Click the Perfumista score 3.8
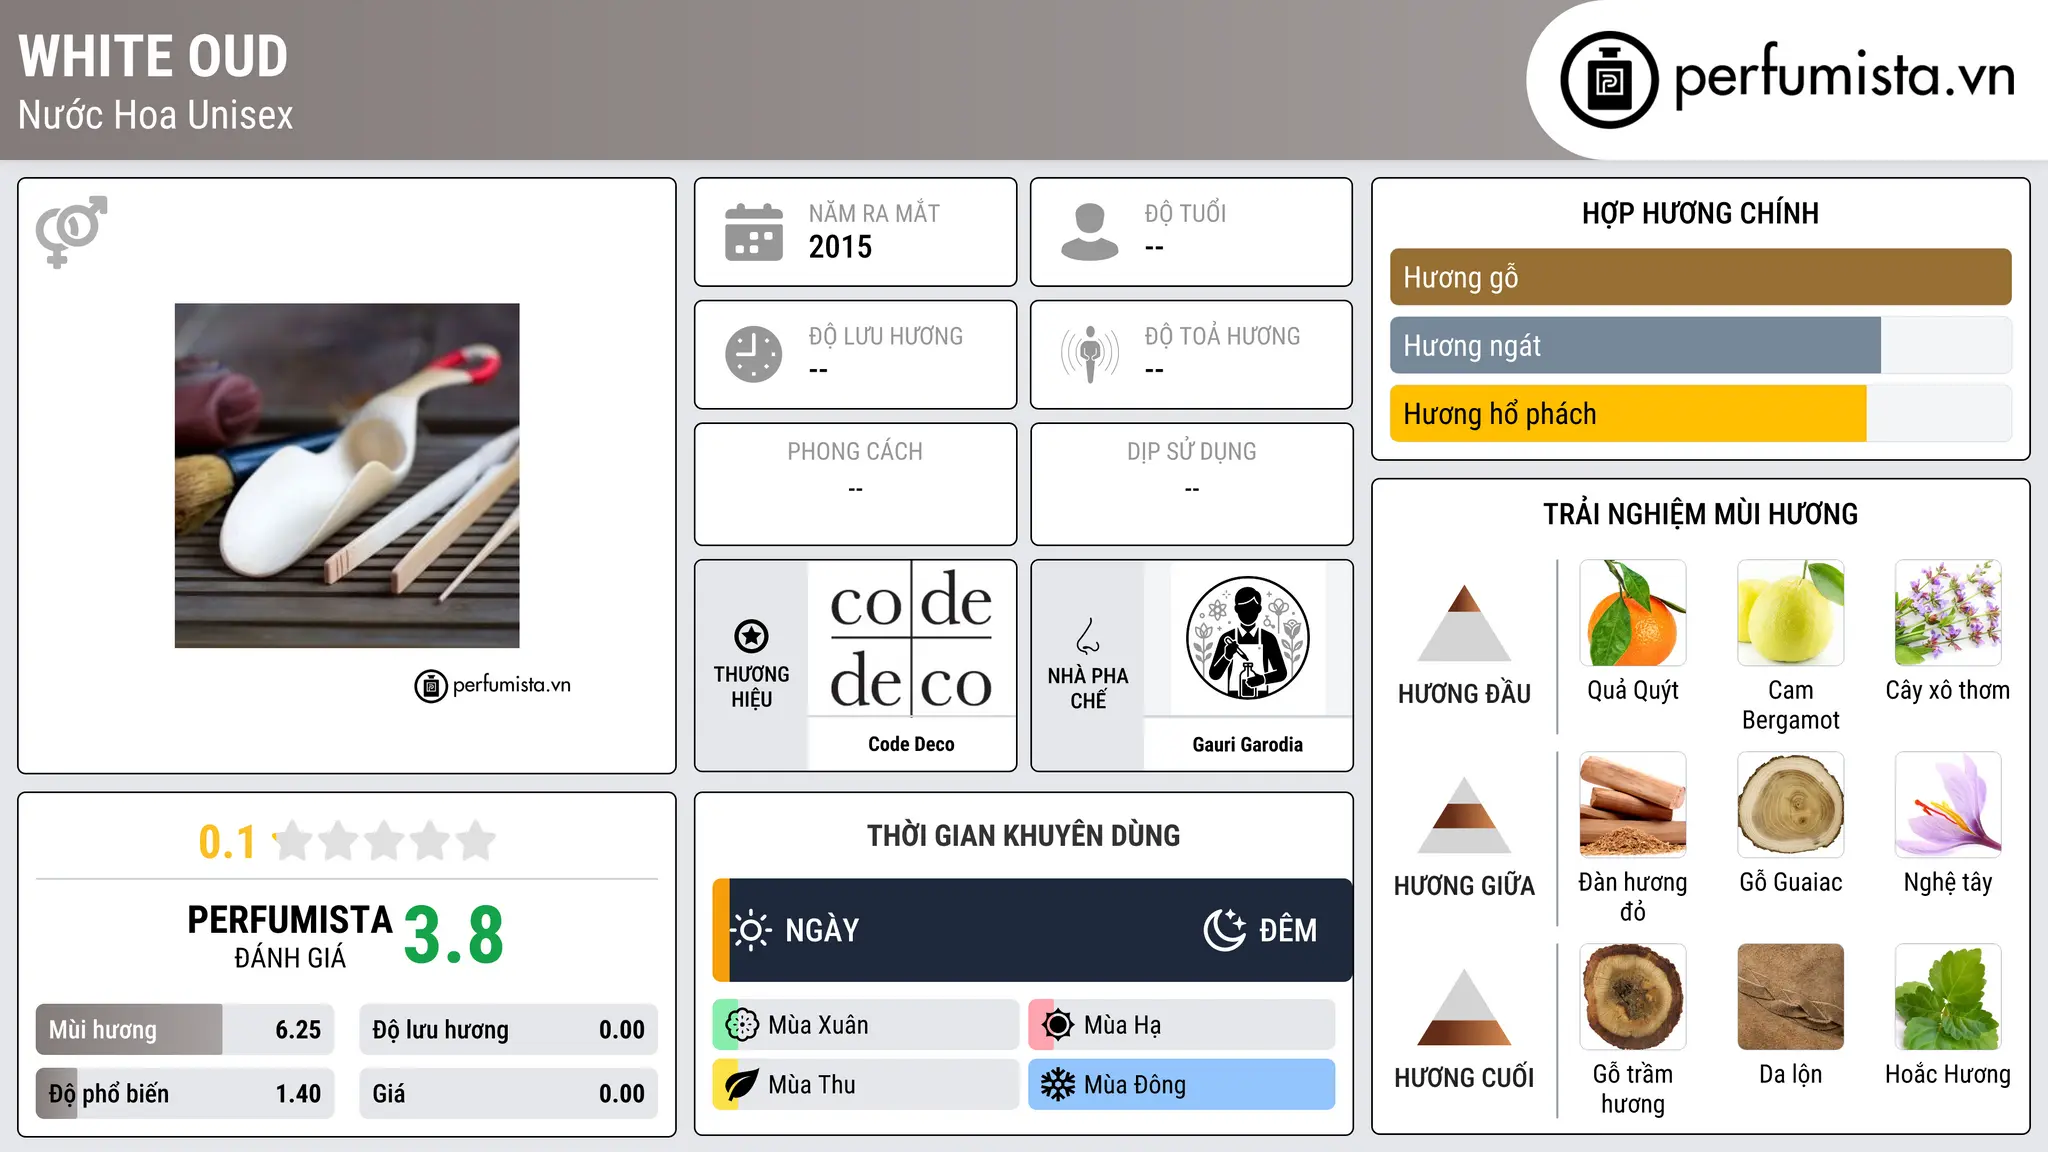The width and height of the screenshot is (2048, 1152). pos(454,935)
